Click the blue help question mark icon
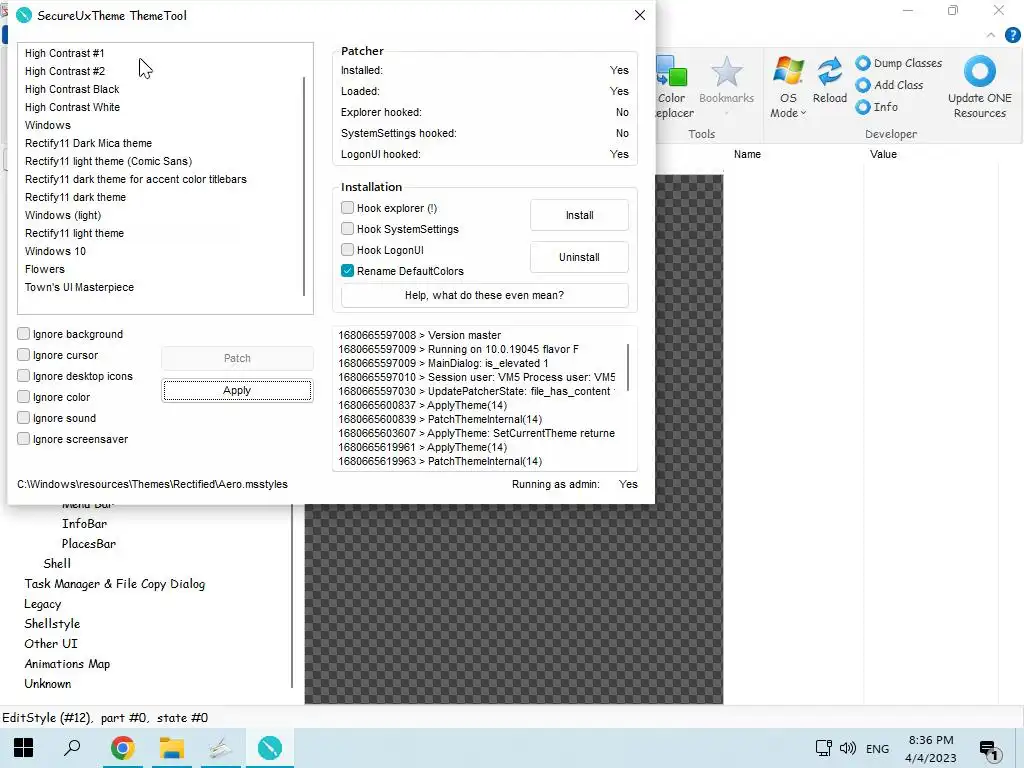Viewport: 1024px width, 768px height. pos(1012,35)
